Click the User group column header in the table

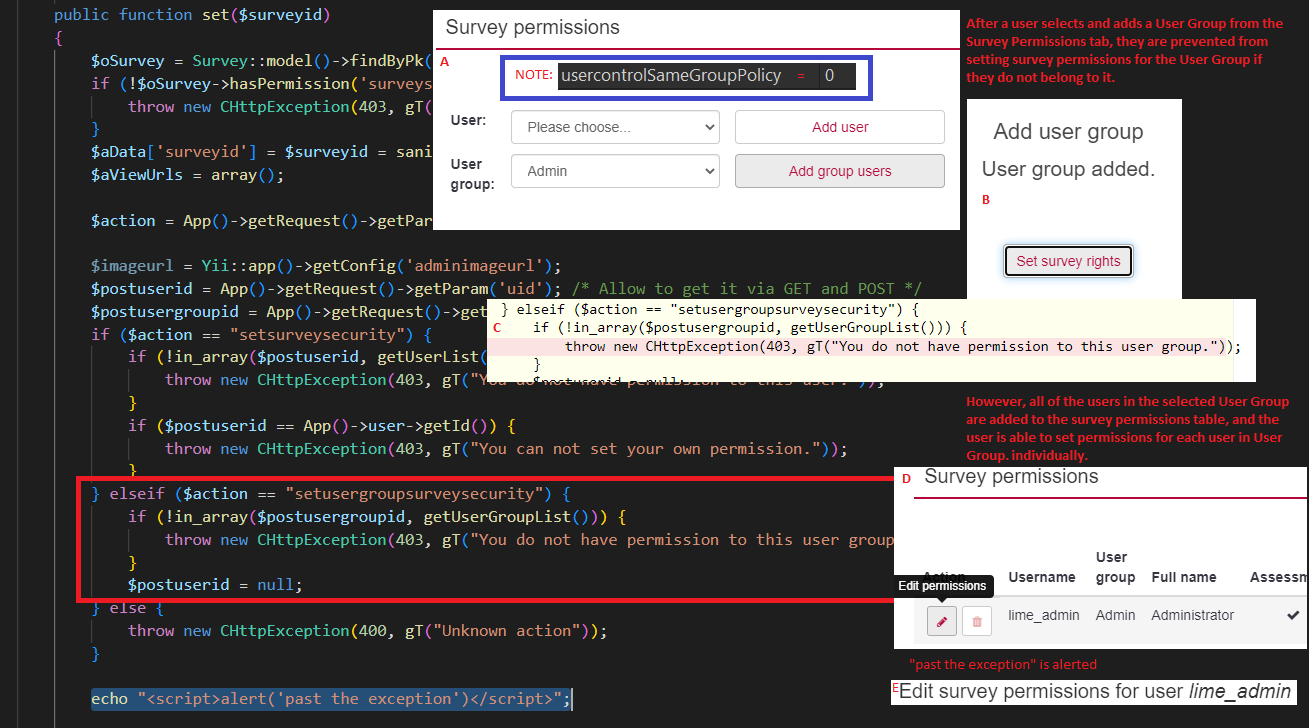pos(1115,567)
